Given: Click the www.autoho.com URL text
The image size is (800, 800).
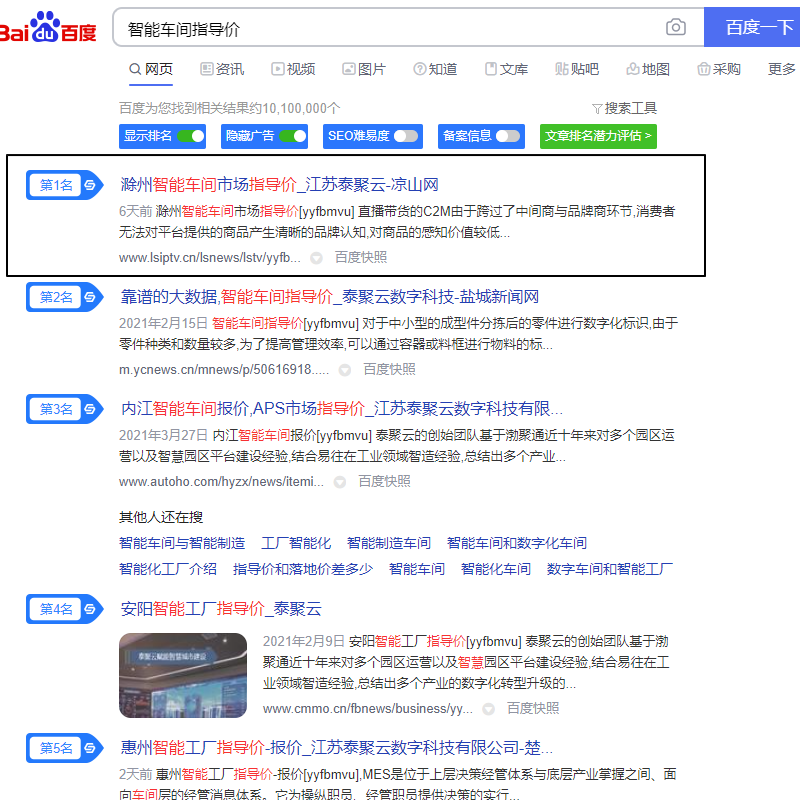Looking at the screenshot, I should pos(221,482).
